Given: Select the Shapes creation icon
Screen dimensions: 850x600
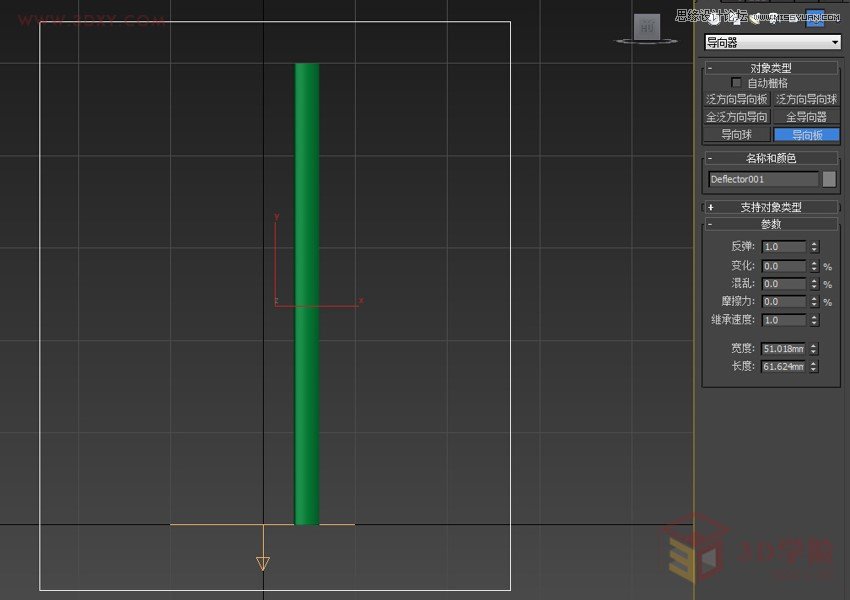Looking at the screenshot, I should [735, 19].
